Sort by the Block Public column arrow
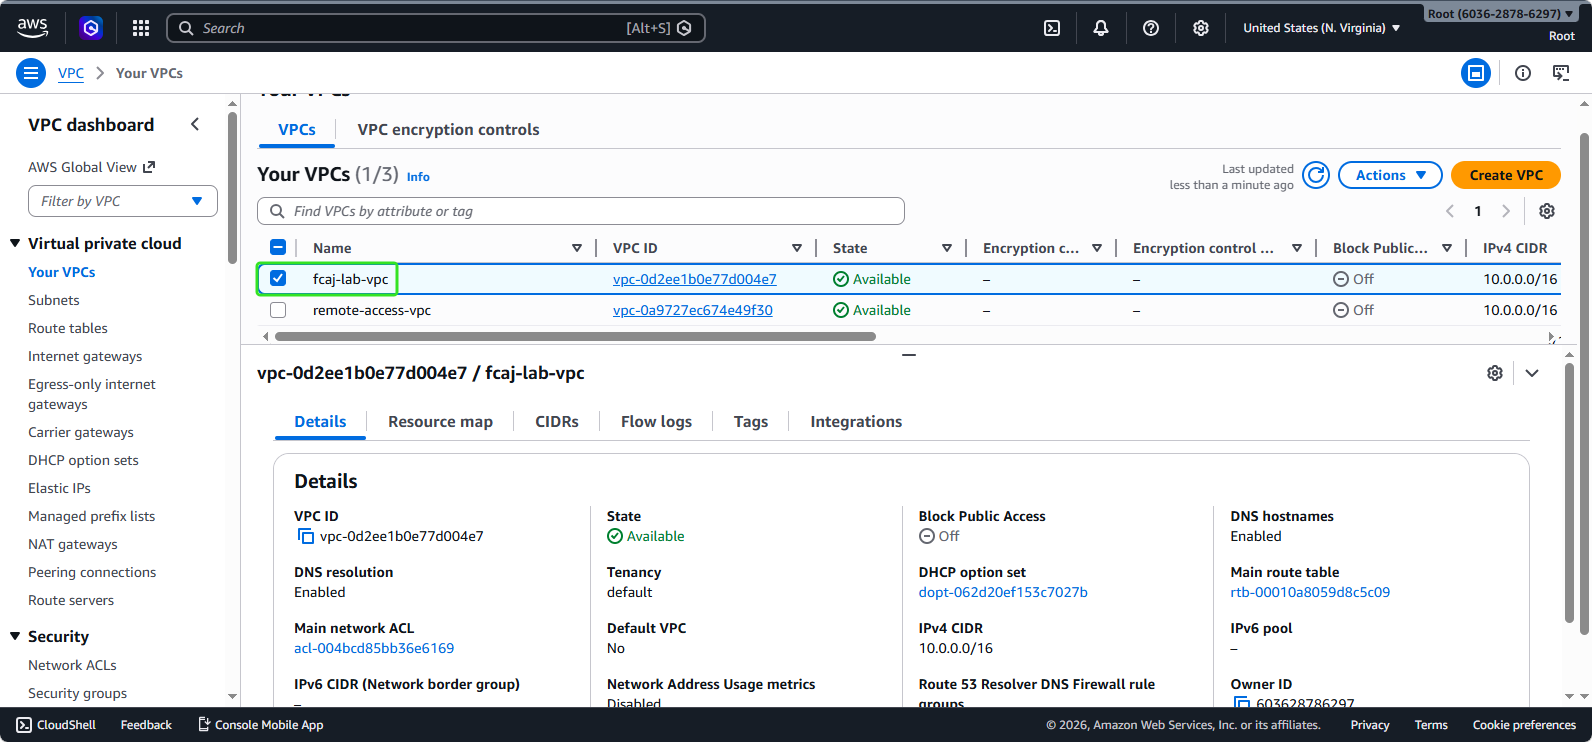This screenshot has width=1592, height=742. pos(1447,248)
